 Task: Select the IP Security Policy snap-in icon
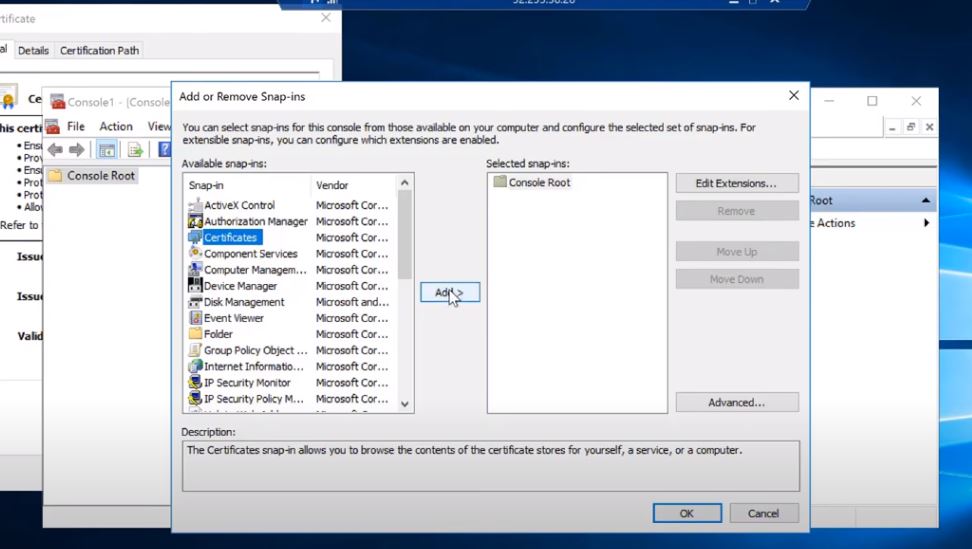tap(195, 398)
